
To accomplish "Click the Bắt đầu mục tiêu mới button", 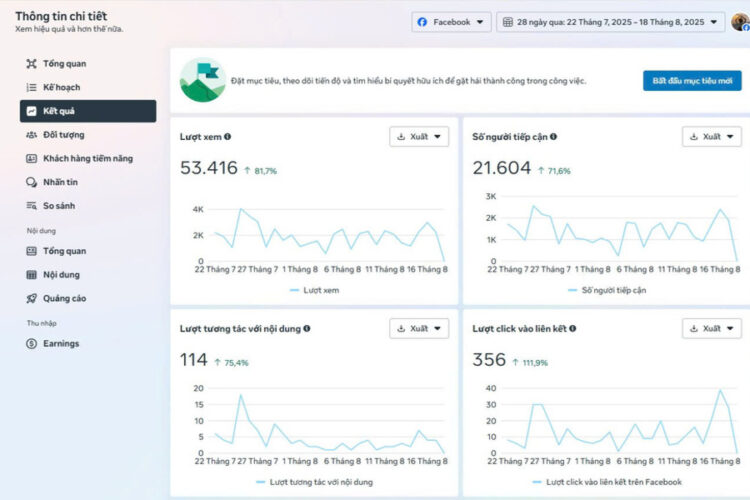I will [691, 80].
